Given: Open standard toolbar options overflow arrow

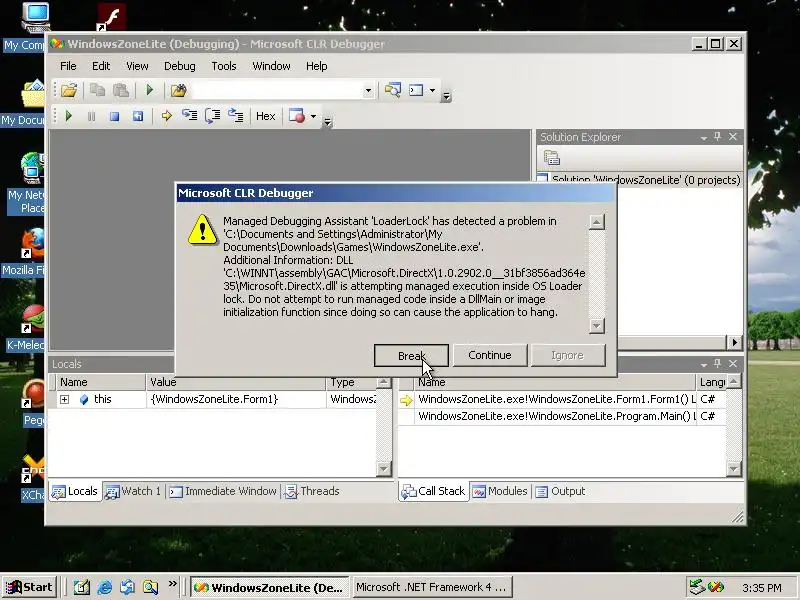Looking at the screenshot, I should tap(446, 96).
